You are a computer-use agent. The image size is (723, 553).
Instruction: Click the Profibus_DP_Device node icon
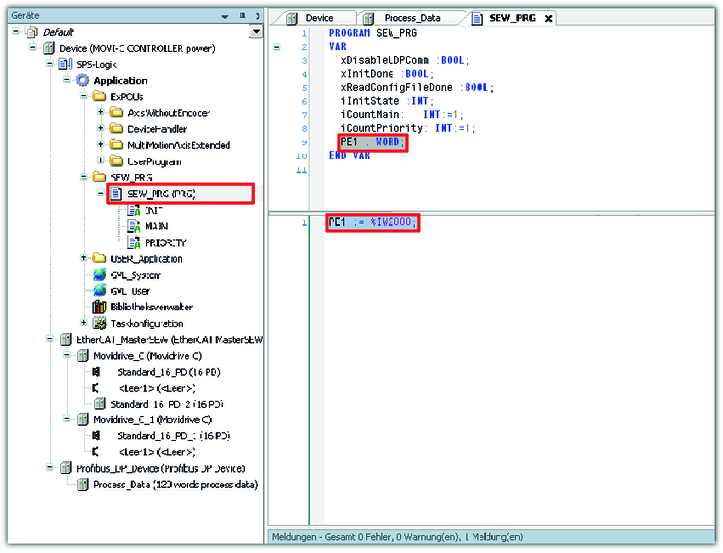(x=68, y=468)
